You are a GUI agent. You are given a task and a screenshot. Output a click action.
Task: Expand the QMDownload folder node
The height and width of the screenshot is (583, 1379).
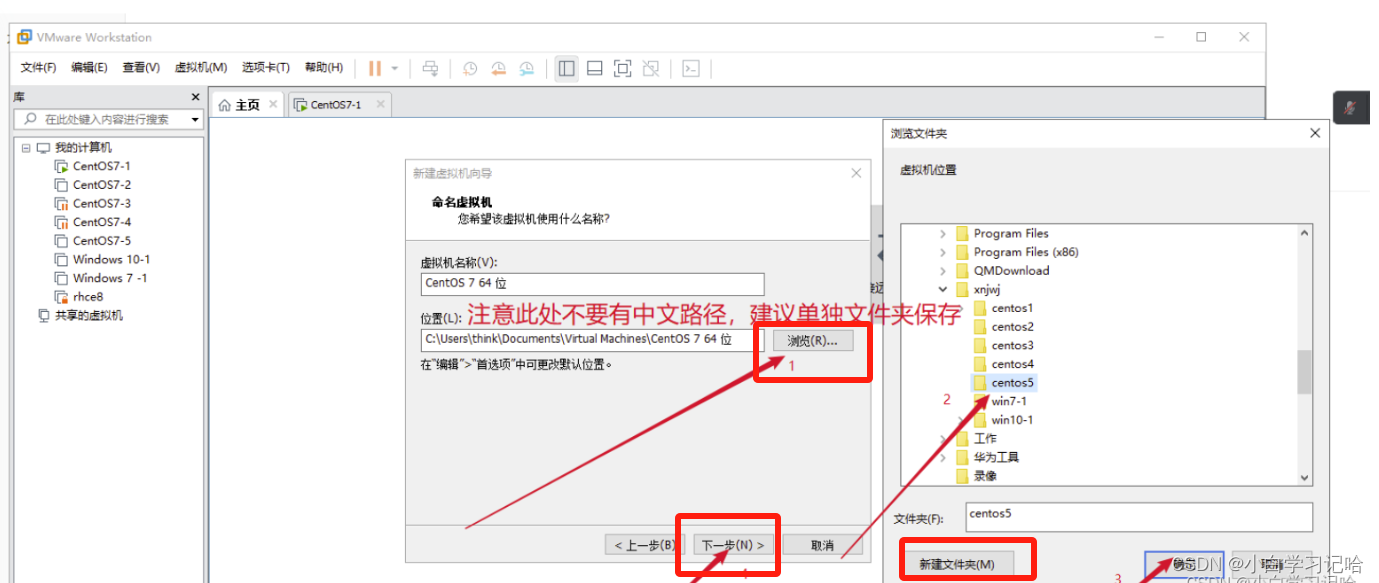pos(943,271)
